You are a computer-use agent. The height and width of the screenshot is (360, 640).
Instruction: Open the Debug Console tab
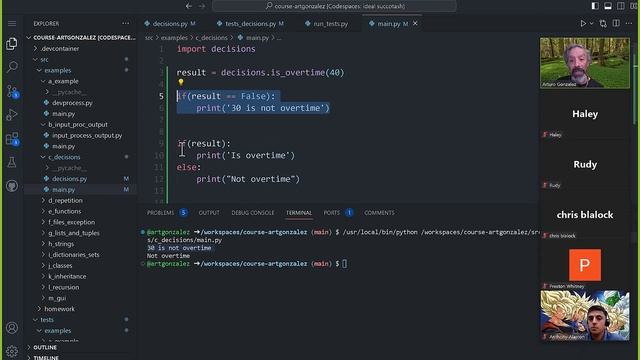[253, 213]
